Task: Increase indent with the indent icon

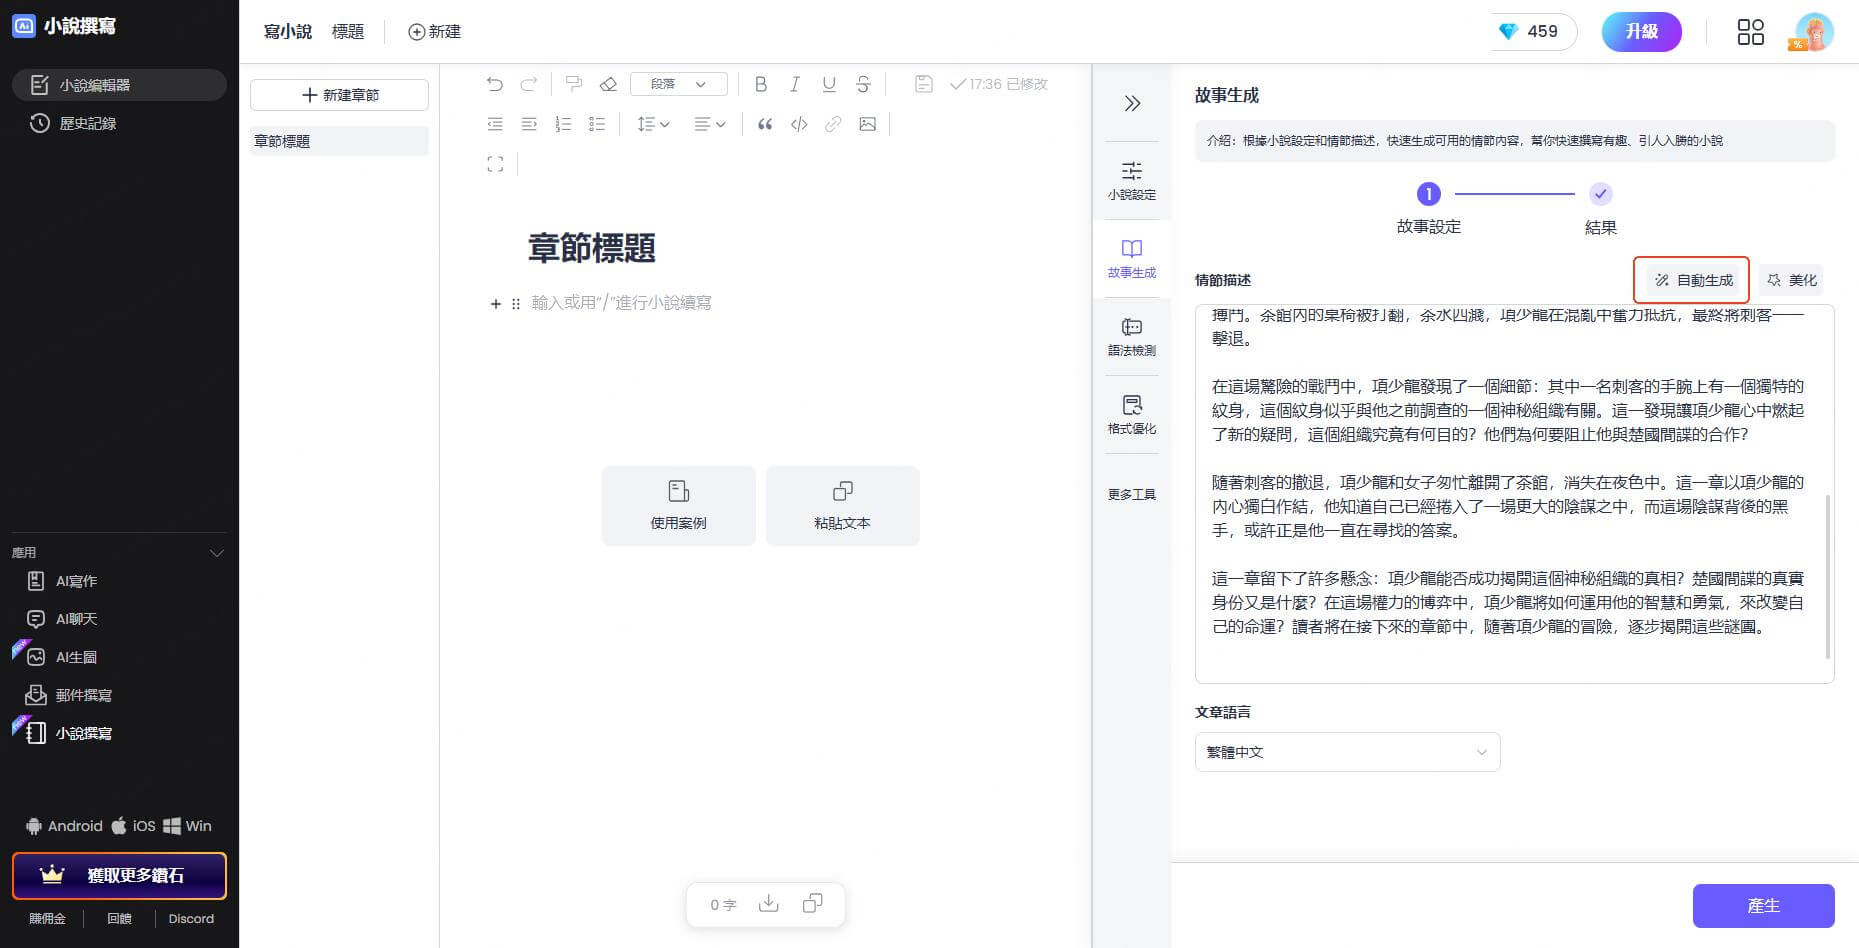Action: [x=529, y=124]
